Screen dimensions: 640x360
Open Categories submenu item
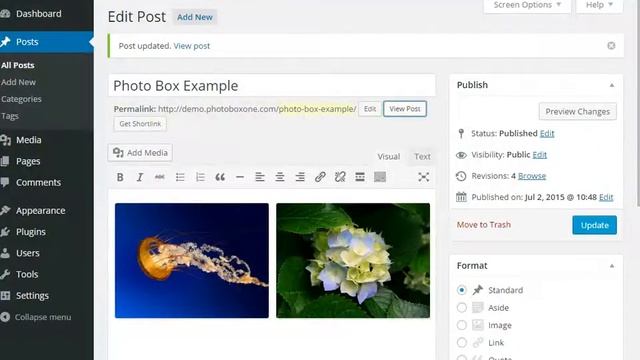21,99
